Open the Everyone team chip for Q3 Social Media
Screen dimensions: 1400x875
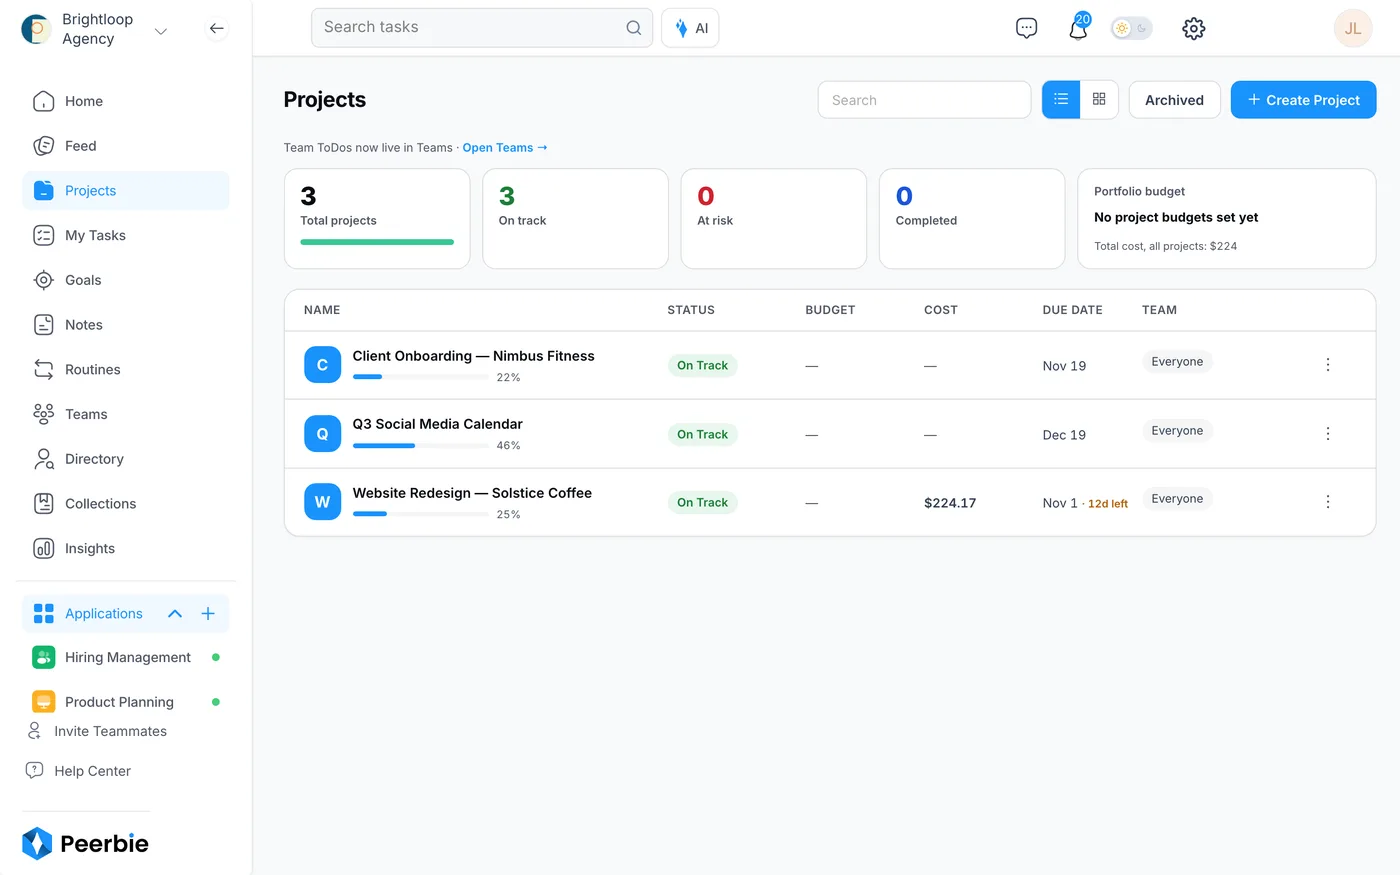(x=1177, y=431)
